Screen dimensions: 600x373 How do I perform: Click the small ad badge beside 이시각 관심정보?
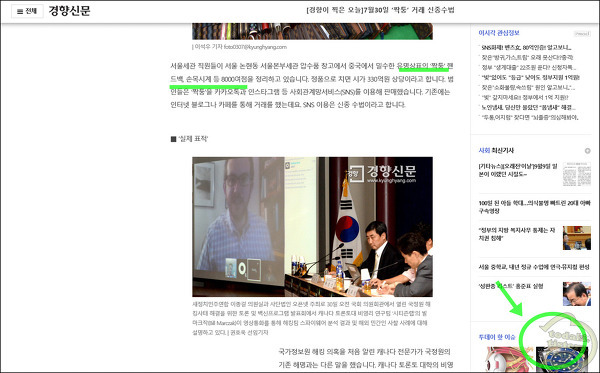coord(582,34)
